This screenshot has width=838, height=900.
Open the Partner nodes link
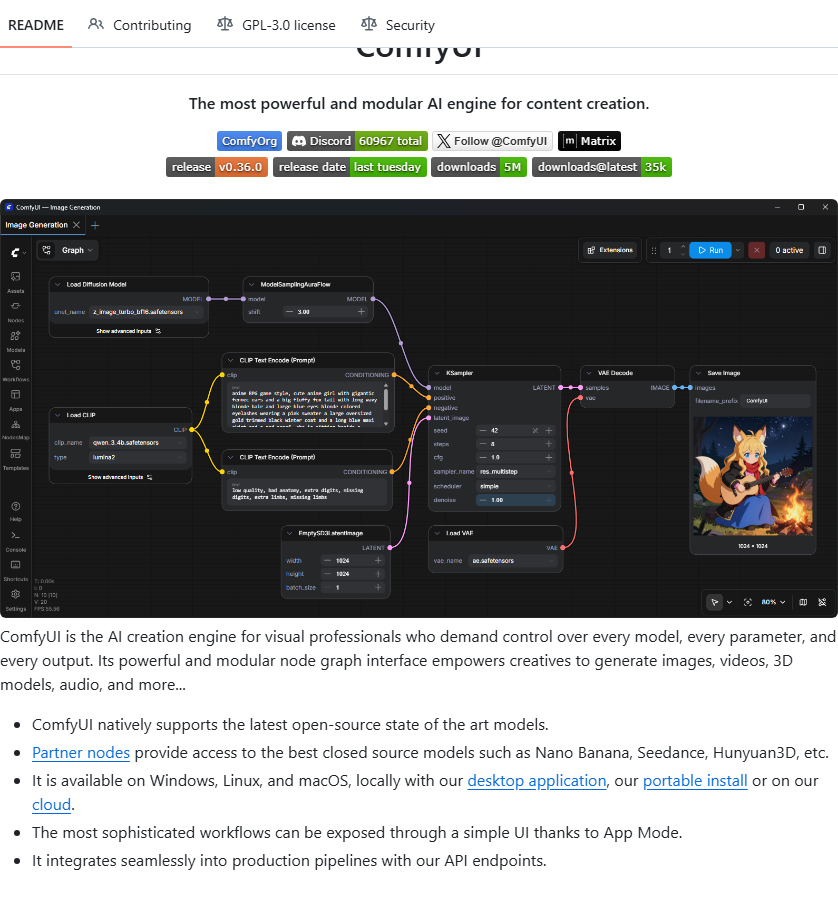[81, 752]
